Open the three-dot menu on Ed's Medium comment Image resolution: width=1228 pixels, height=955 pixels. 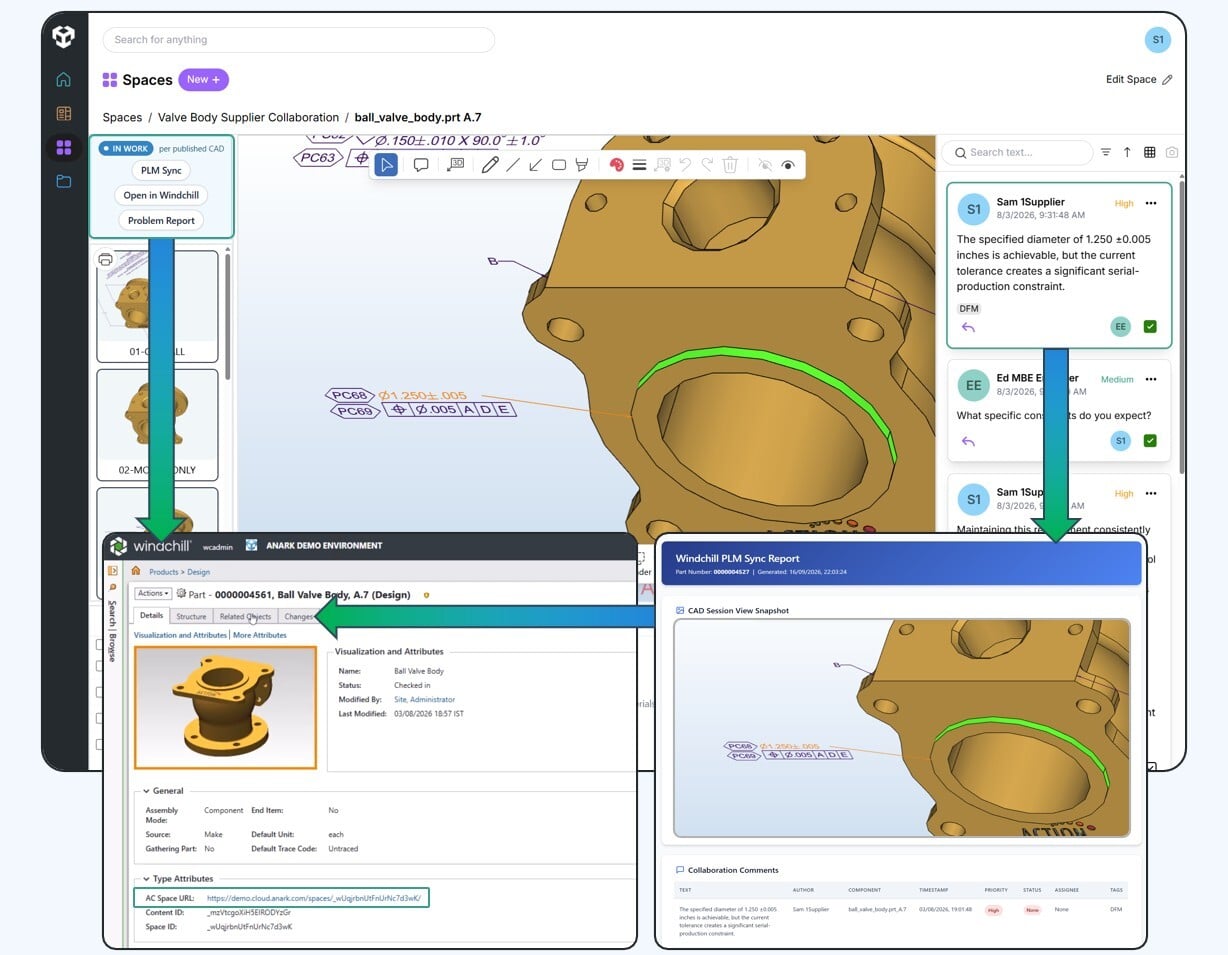[x=1151, y=379]
